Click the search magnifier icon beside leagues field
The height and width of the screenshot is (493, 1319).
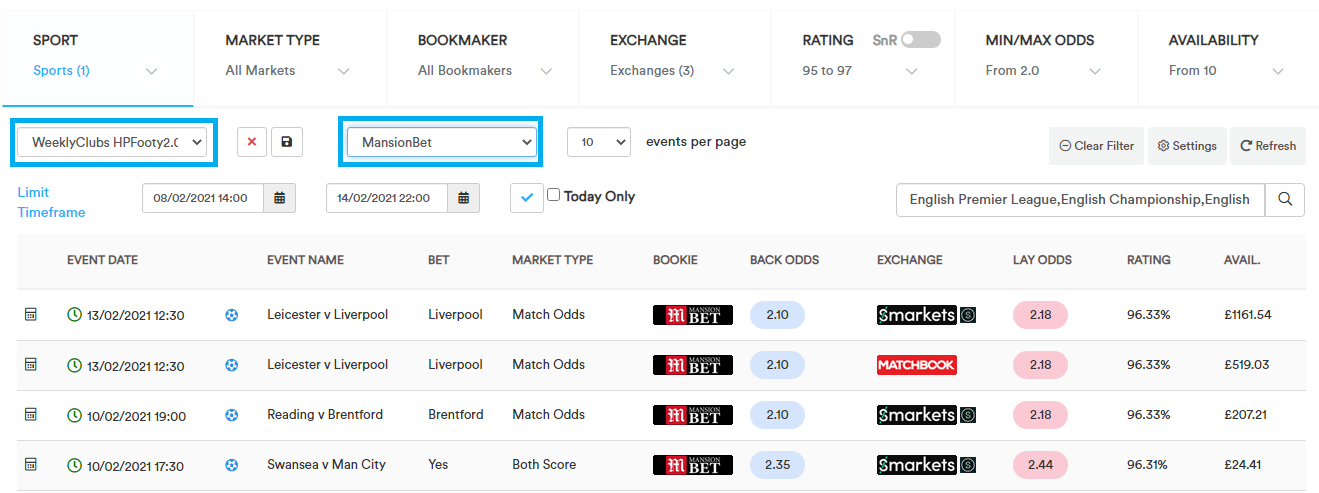tap(1285, 199)
